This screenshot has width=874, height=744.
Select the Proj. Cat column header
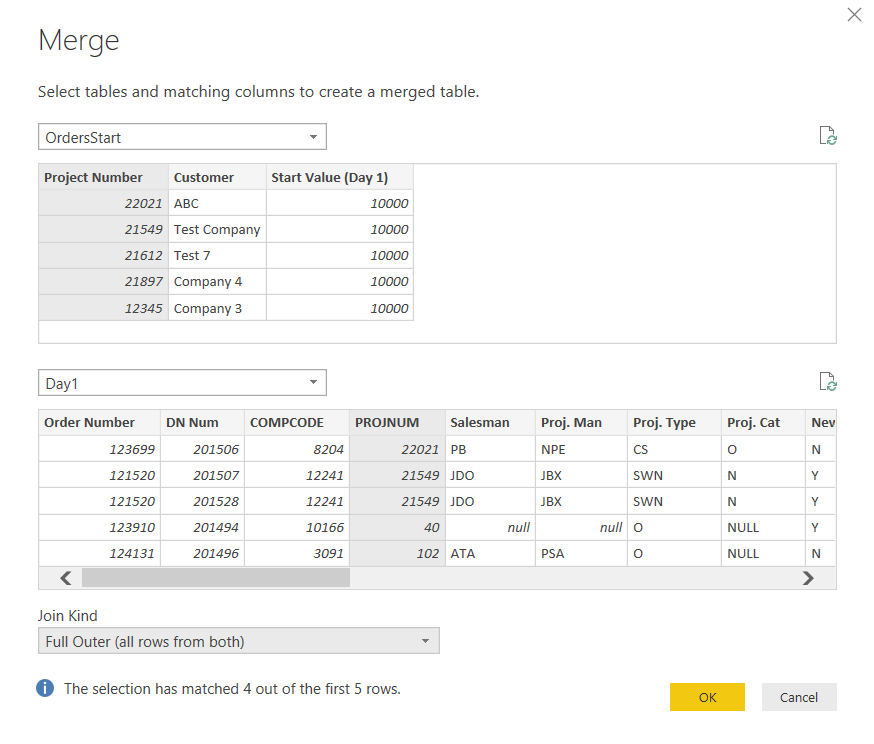(764, 422)
